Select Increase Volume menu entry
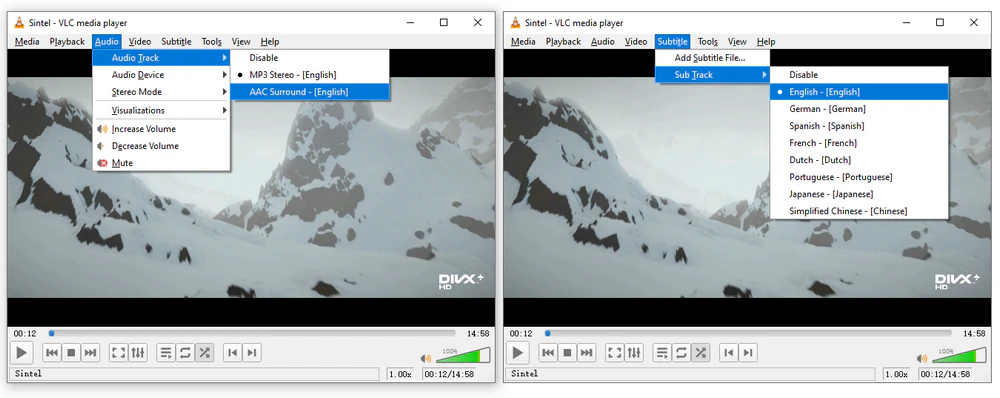1000x398 pixels. [161, 129]
